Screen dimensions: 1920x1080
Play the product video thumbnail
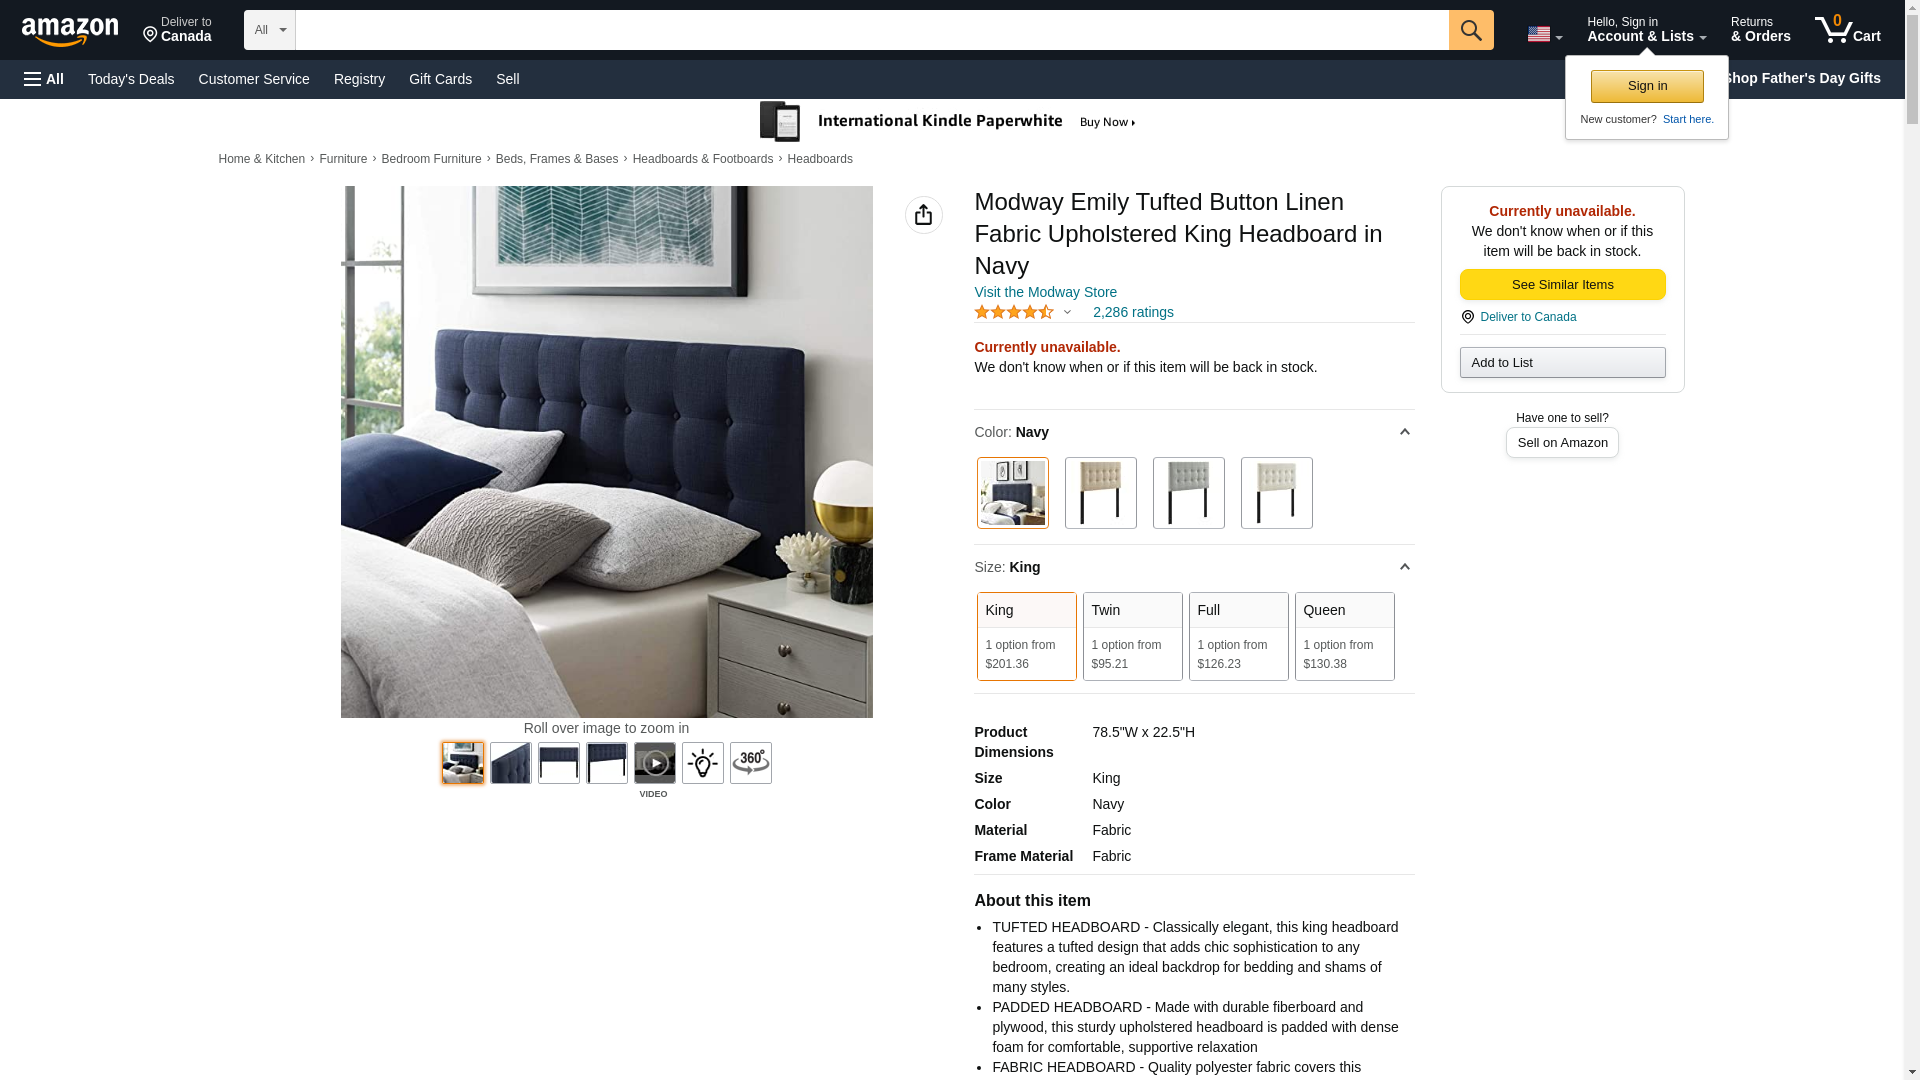click(655, 763)
